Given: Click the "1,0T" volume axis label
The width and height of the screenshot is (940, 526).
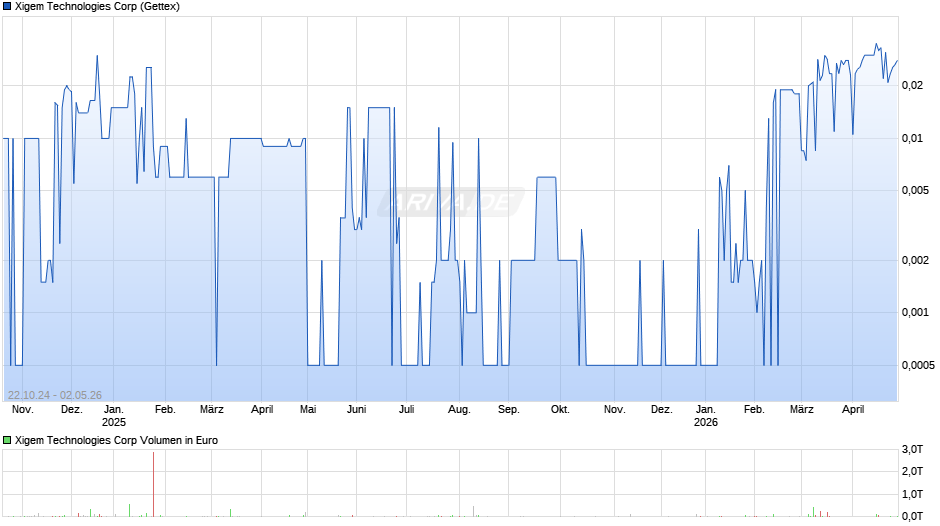Looking at the screenshot, I should pos(912,494).
